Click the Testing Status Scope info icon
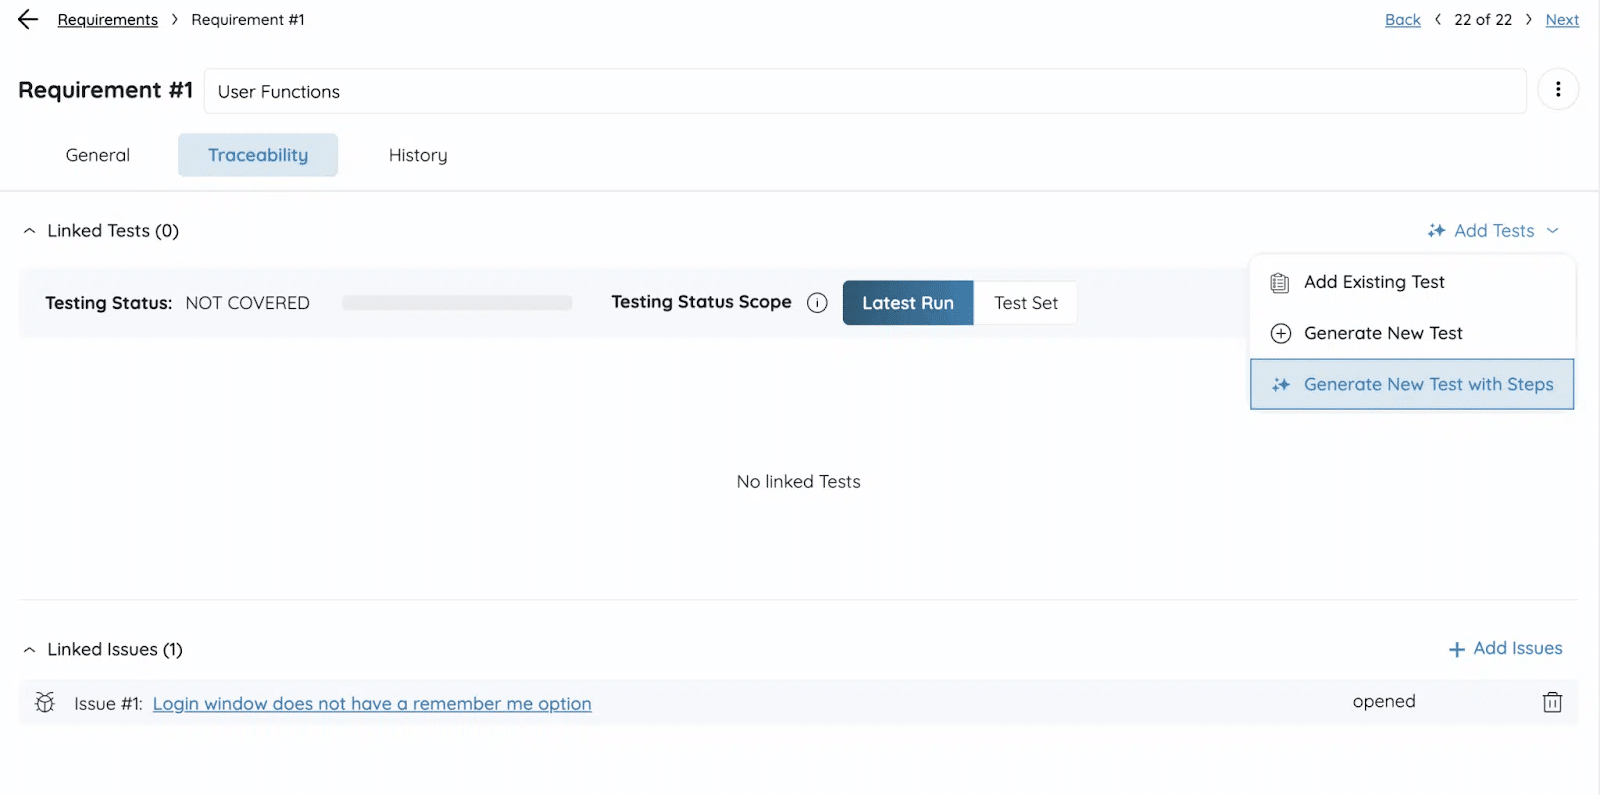 [x=817, y=303]
